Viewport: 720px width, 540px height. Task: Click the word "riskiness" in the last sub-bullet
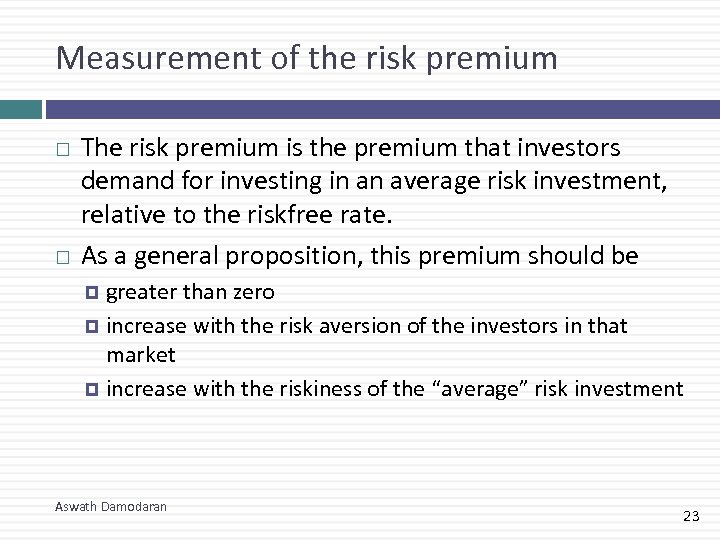point(322,389)
